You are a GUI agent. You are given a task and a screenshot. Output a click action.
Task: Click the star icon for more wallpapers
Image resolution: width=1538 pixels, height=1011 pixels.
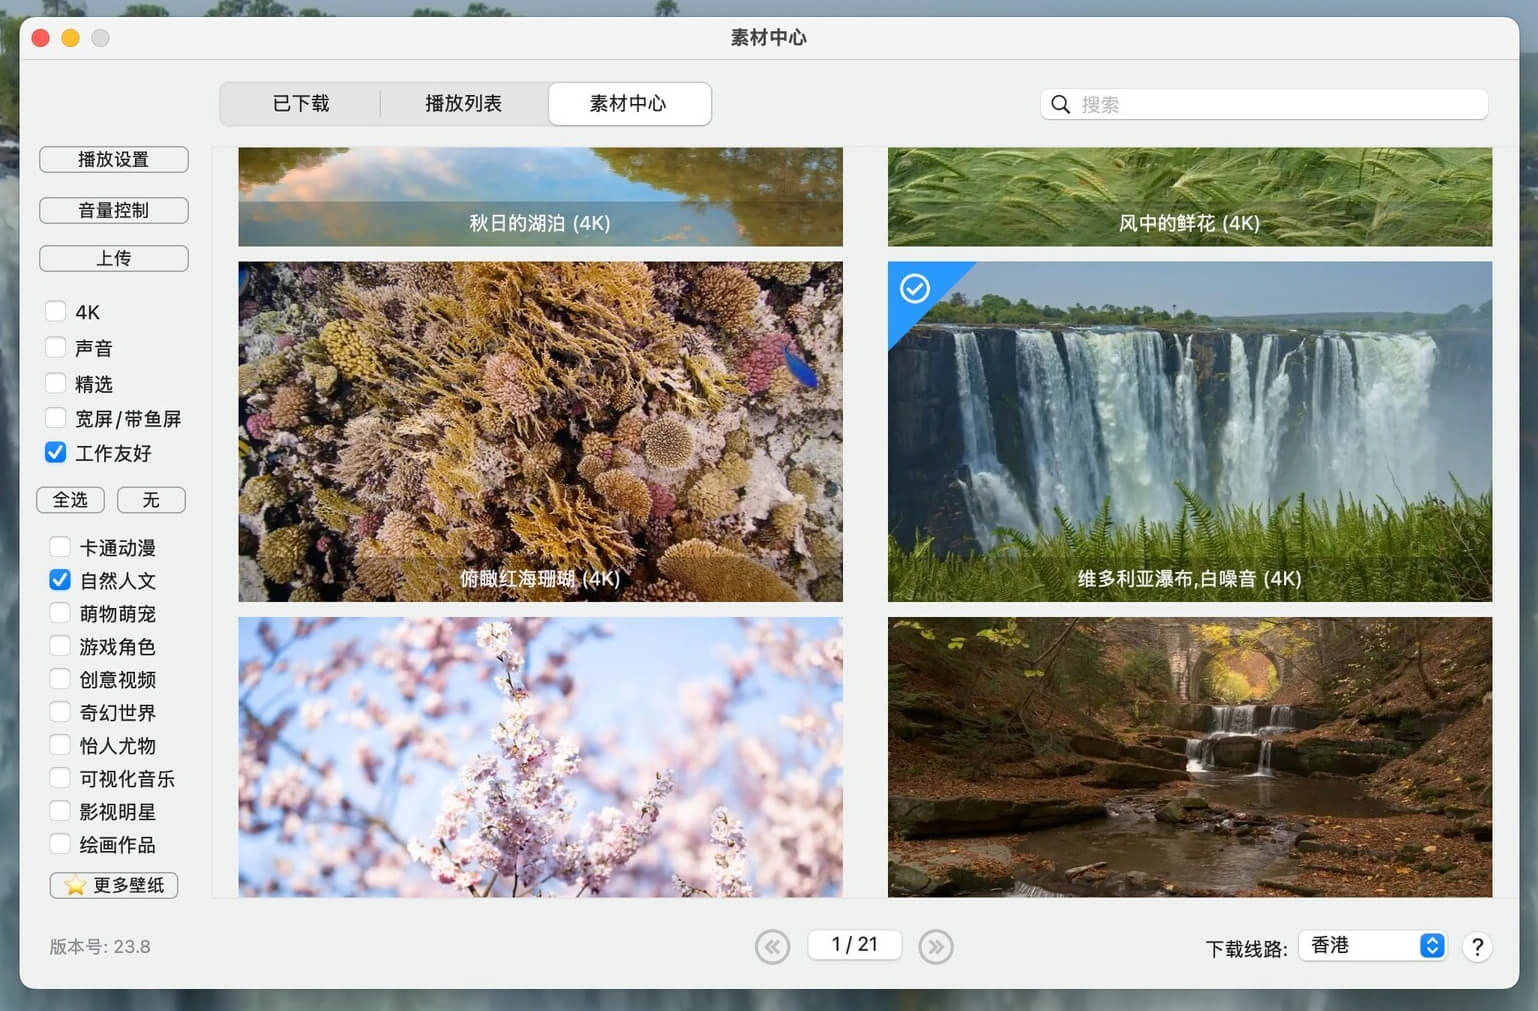[x=75, y=885]
